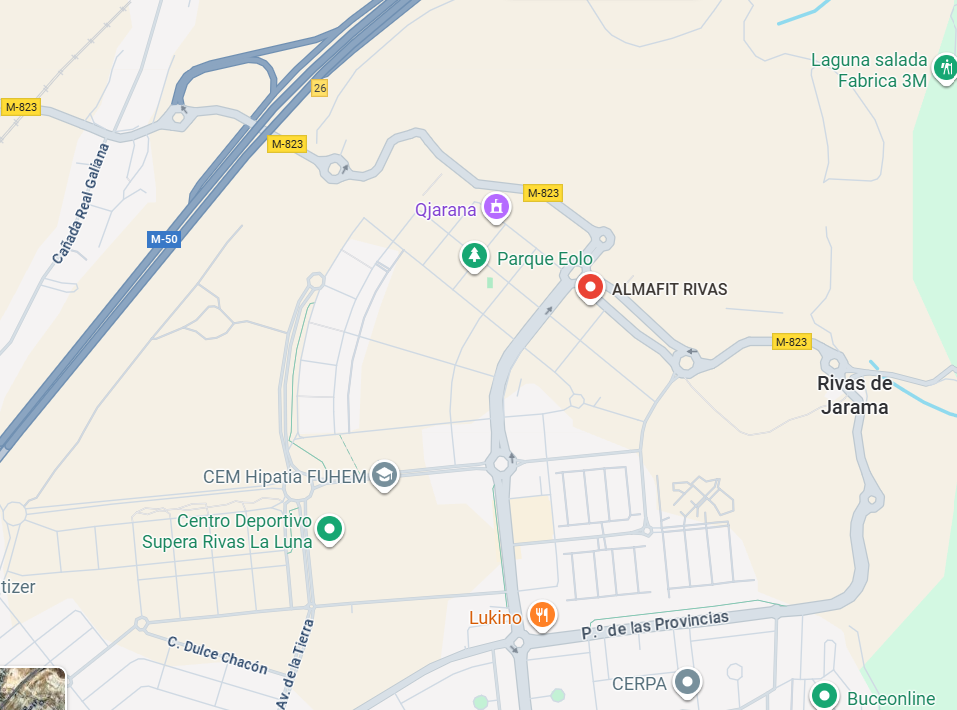Click the yellow exit 26 road badge
The height and width of the screenshot is (710, 957).
[x=320, y=88]
